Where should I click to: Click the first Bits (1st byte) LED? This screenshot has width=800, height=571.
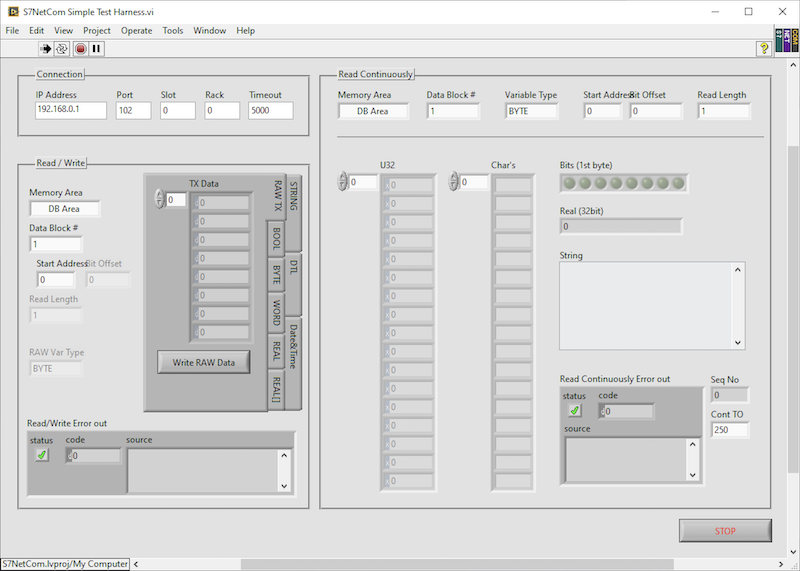(569, 183)
